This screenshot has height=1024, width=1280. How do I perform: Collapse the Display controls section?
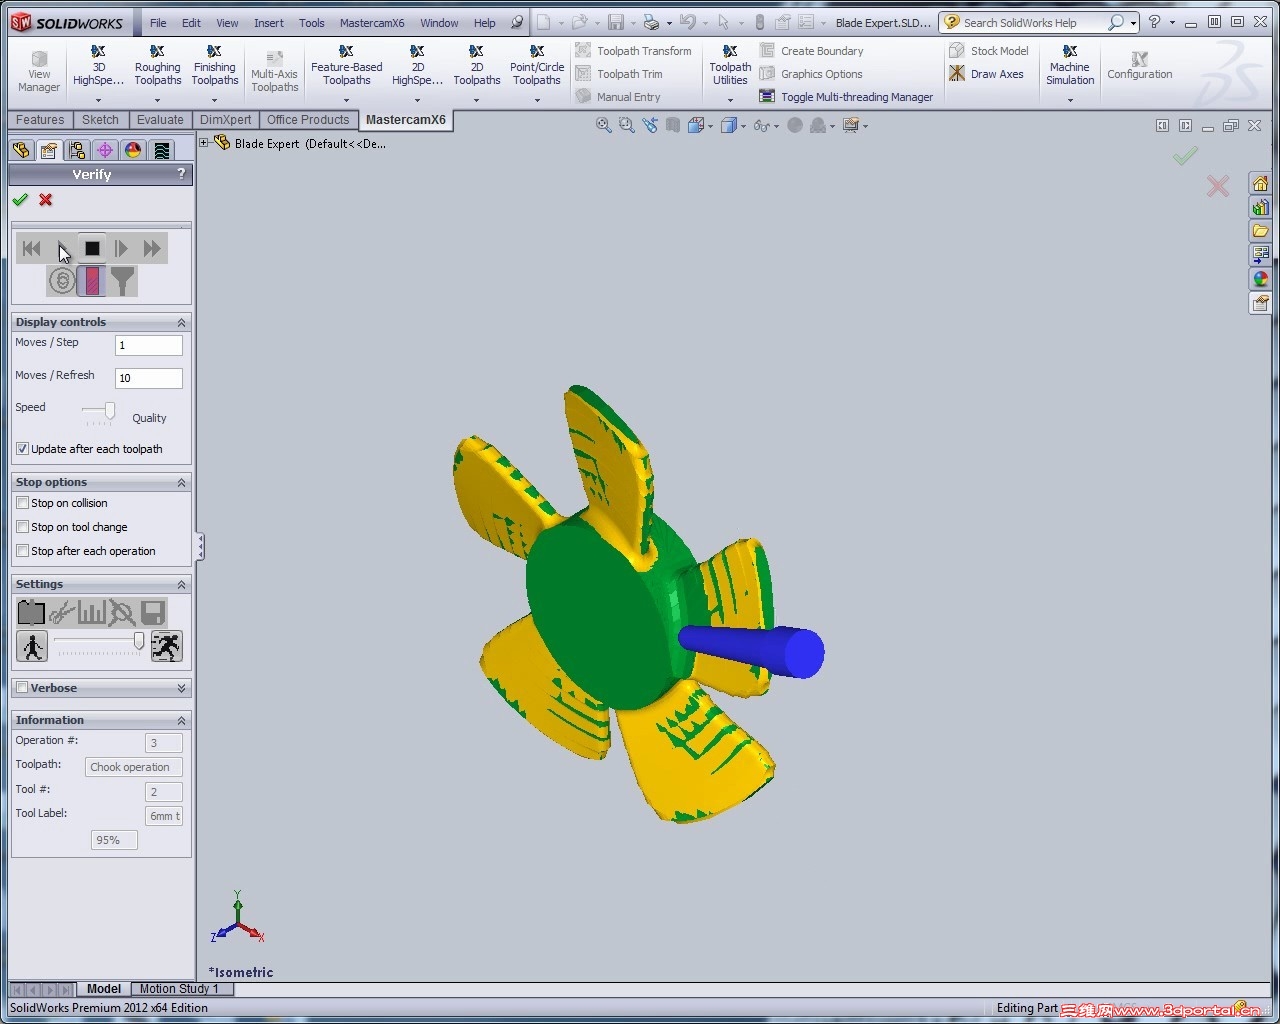[x=181, y=322]
